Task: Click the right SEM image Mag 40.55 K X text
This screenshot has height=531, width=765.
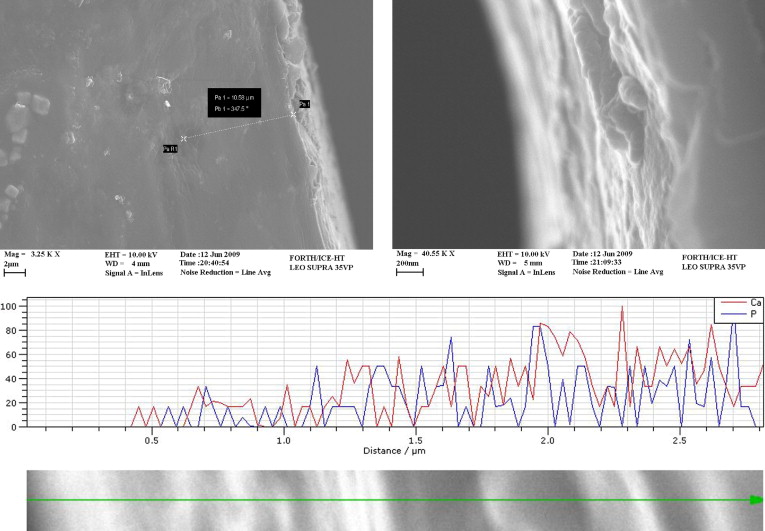Action: click(427, 254)
